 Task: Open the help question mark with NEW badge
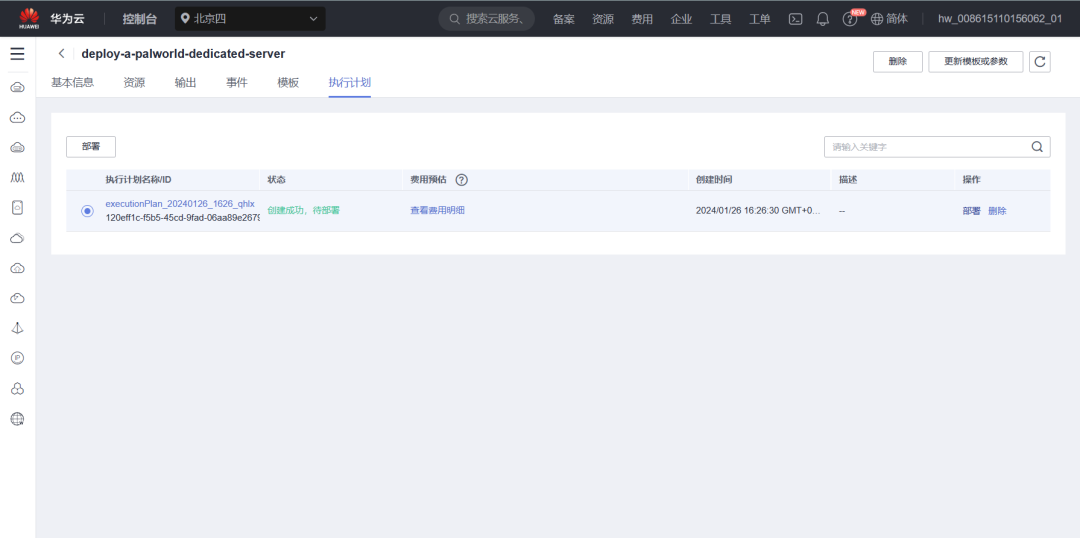850,19
